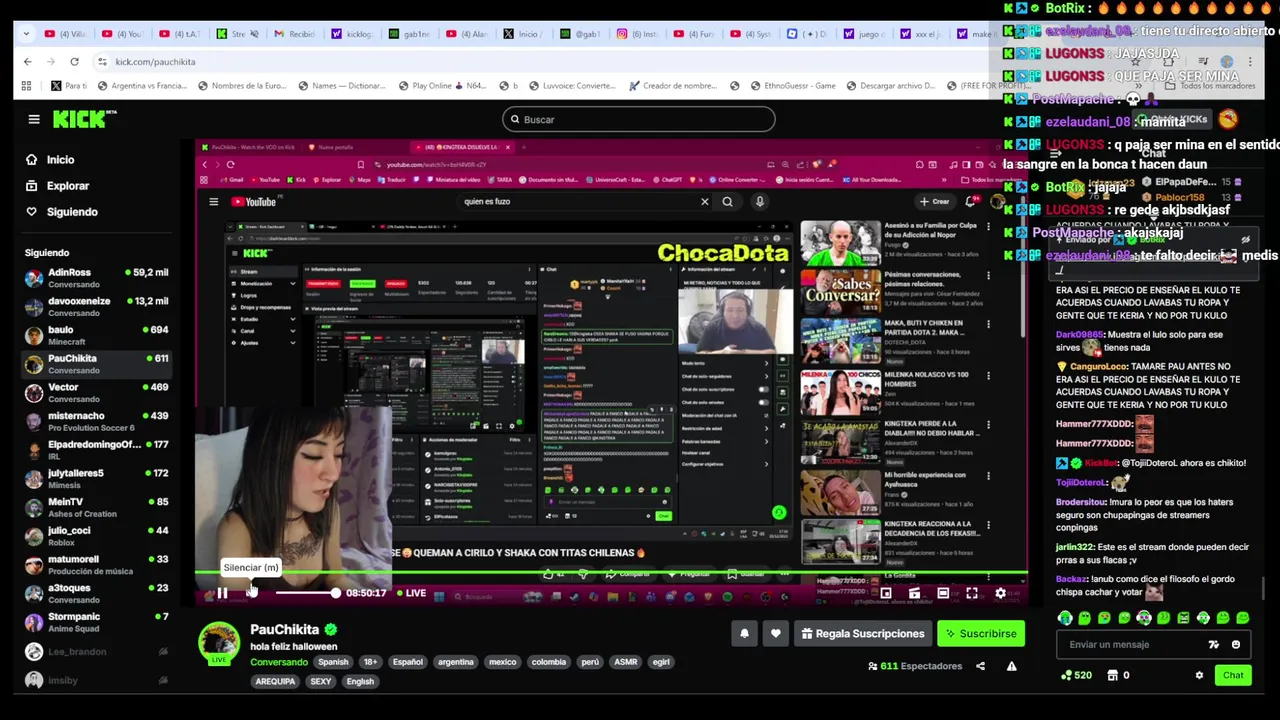Image resolution: width=1280 pixels, height=720 pixels.
Task: Open the 7TV emote menu icon
Action: click(x=1213, y=645)
